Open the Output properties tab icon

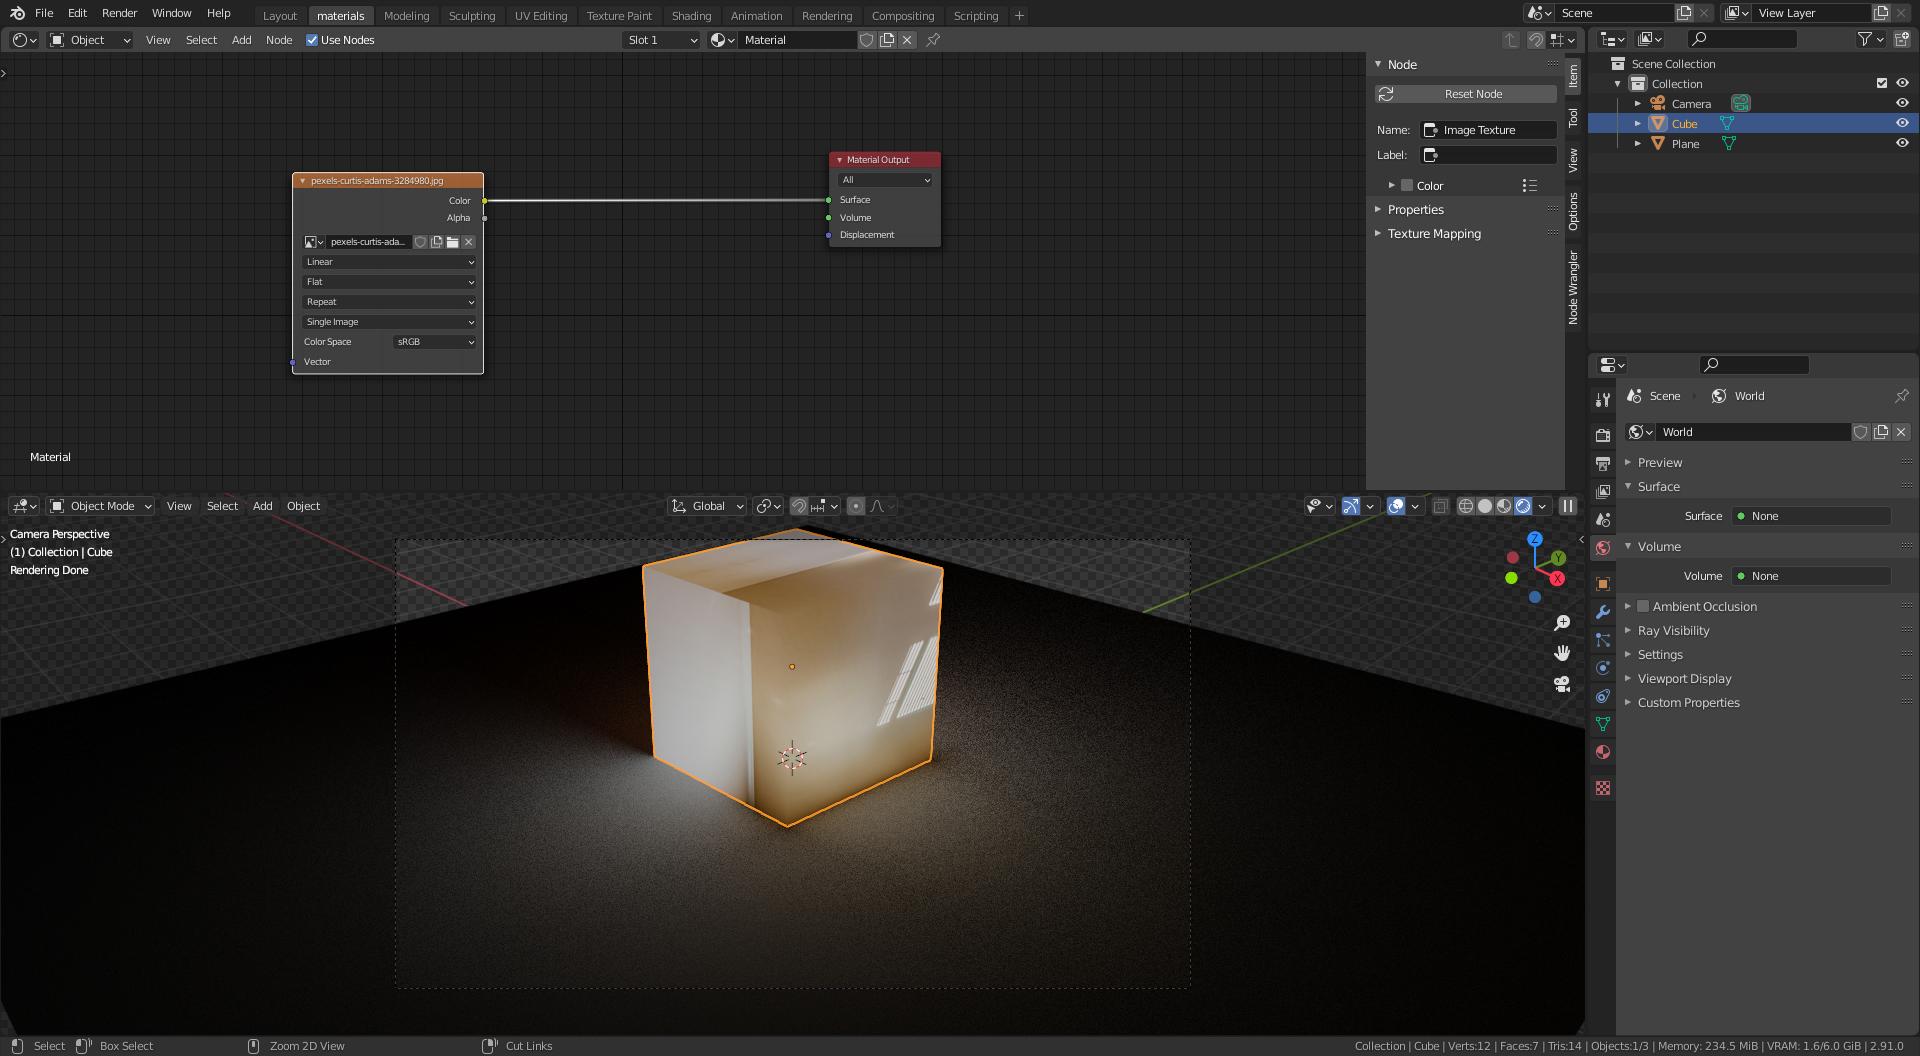pyautogui.click(x=1603, y=464)
